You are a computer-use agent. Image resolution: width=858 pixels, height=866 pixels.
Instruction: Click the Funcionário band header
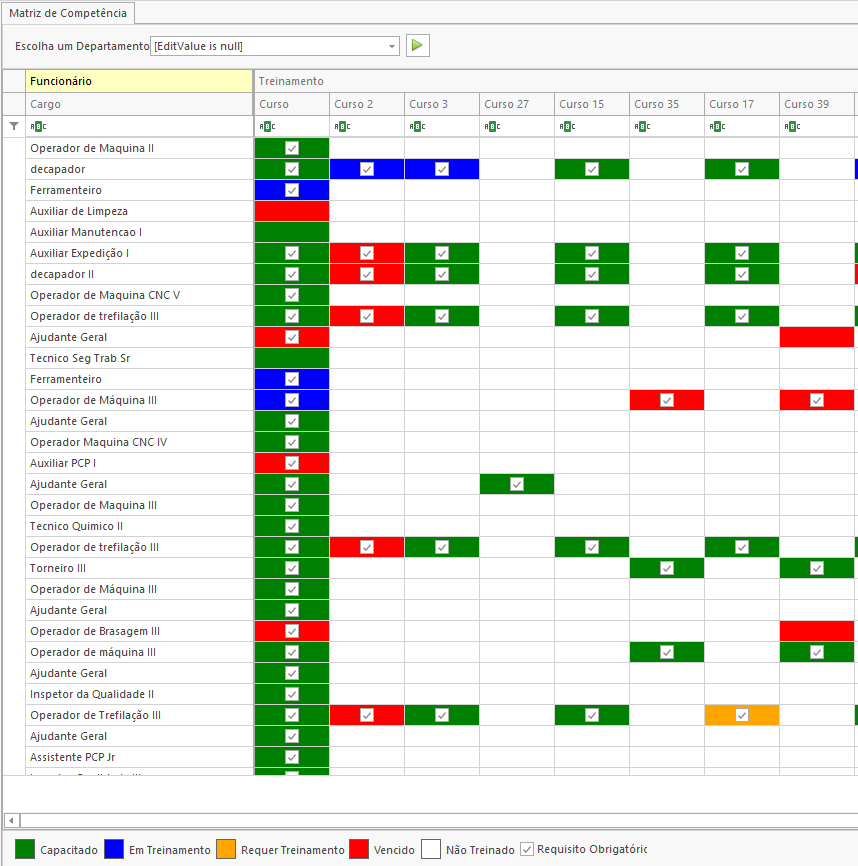tap(139, 81)
